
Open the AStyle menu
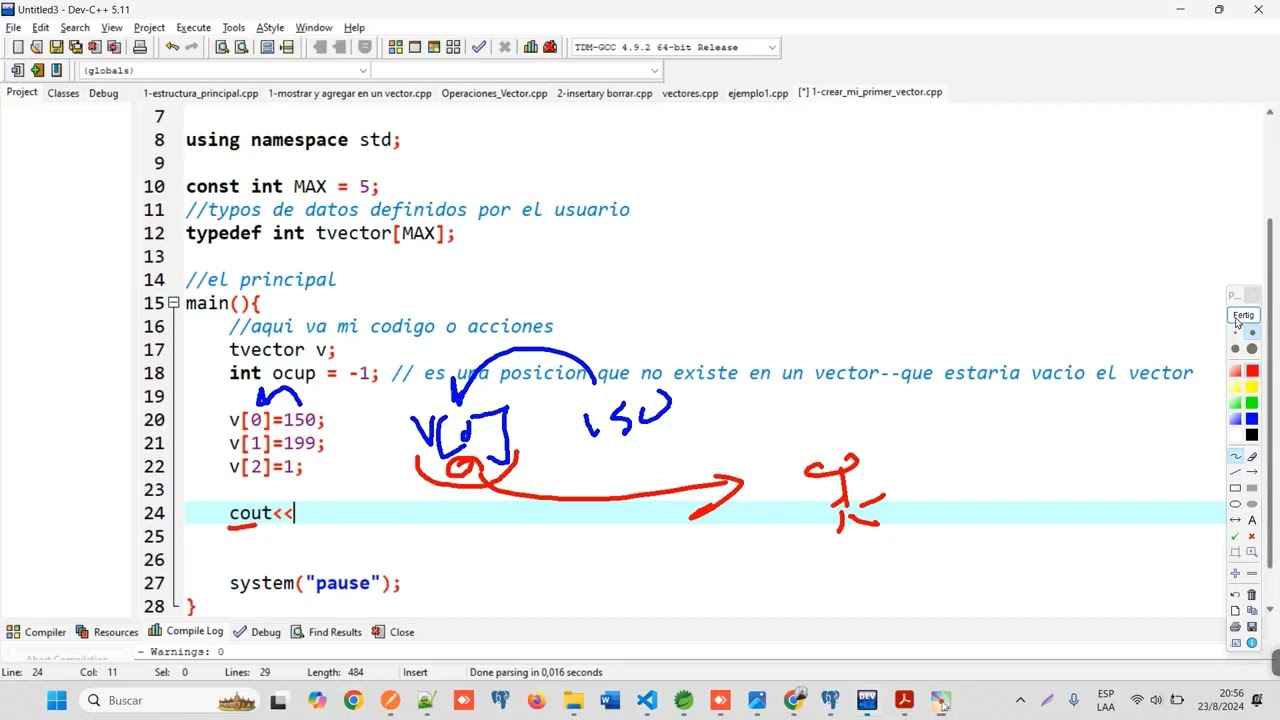click(x=270, y=27)
